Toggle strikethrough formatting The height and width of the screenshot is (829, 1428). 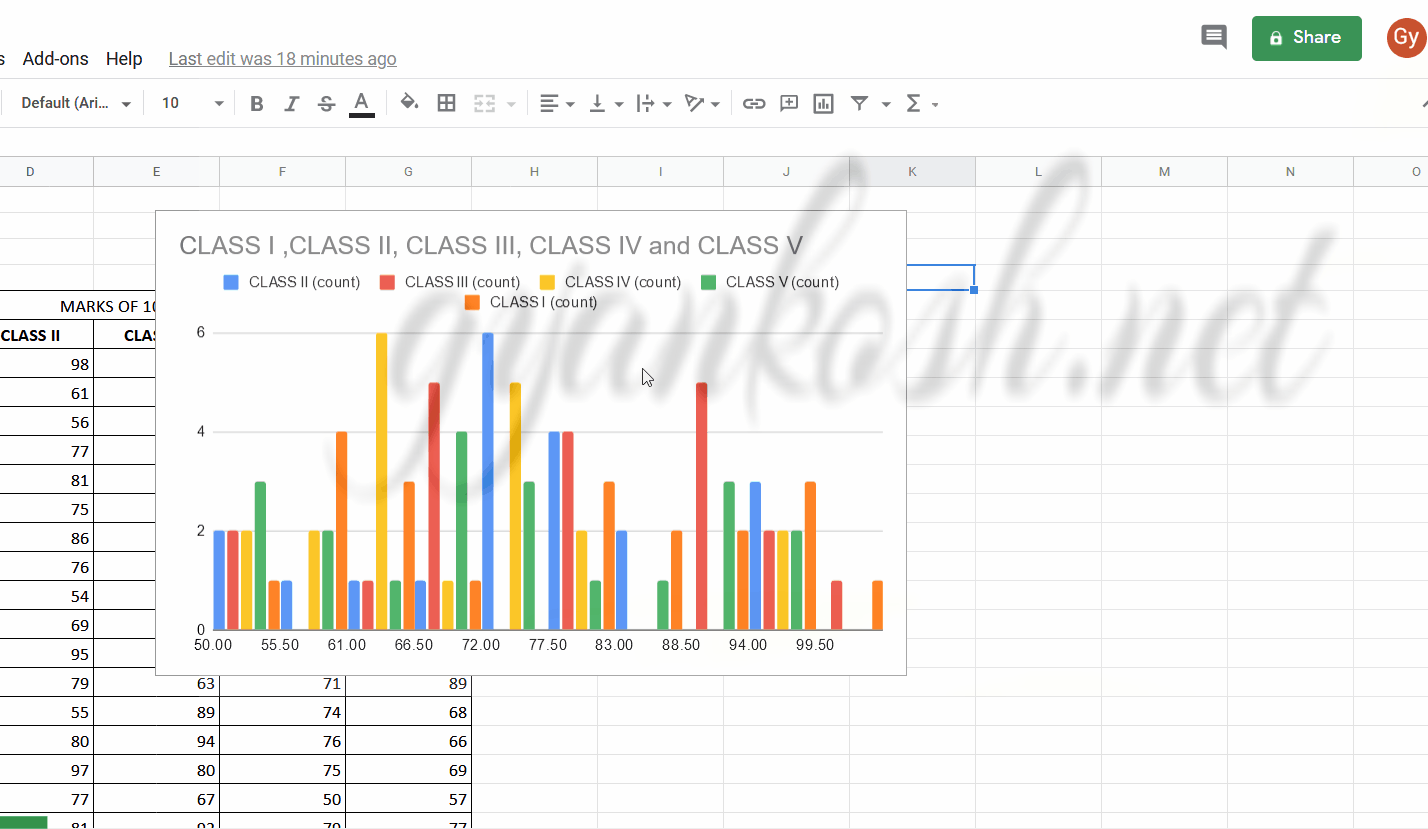pos(327,103)
